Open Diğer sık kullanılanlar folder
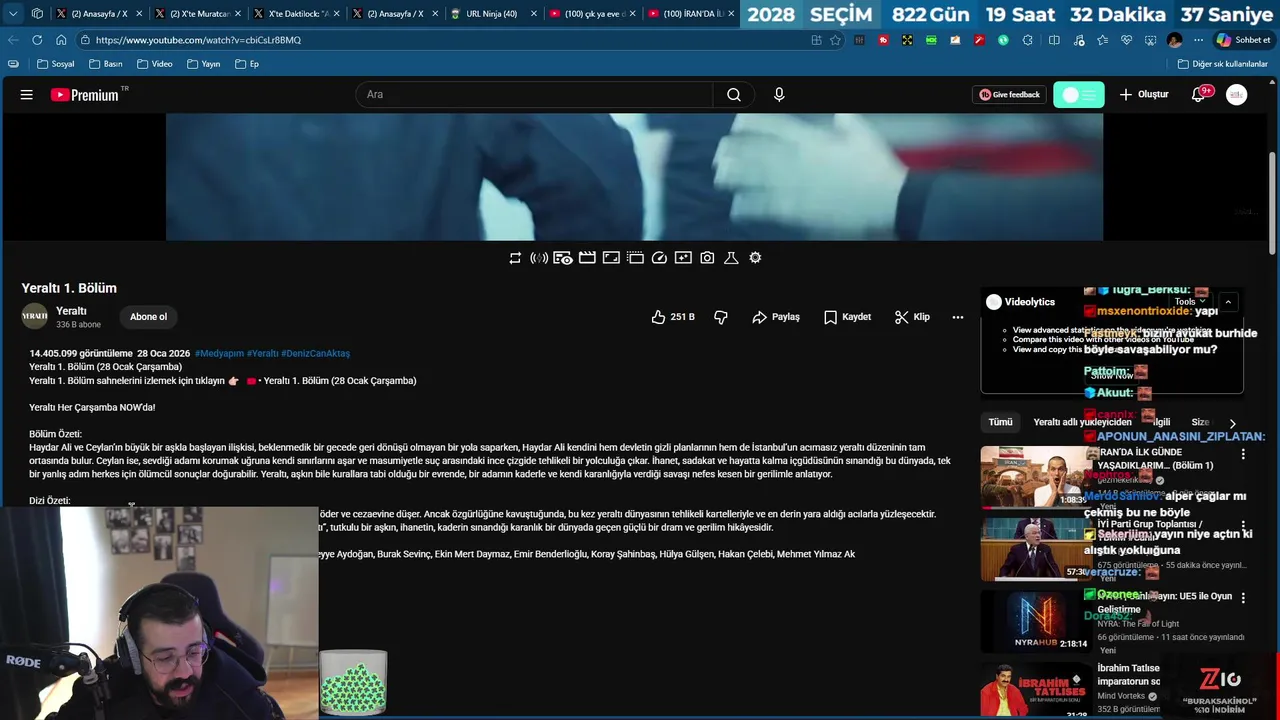Image resolution: width=1280 pixels, height=720 pixels. click(x=1222, y=64)
